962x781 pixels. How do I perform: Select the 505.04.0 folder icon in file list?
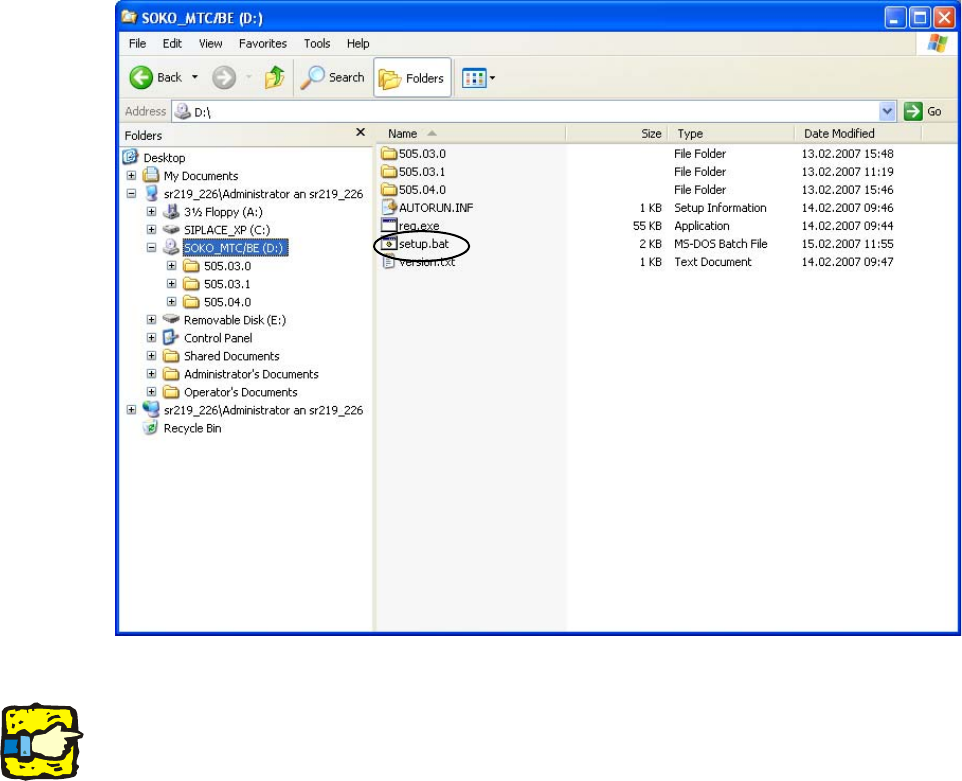coord(389,190)
